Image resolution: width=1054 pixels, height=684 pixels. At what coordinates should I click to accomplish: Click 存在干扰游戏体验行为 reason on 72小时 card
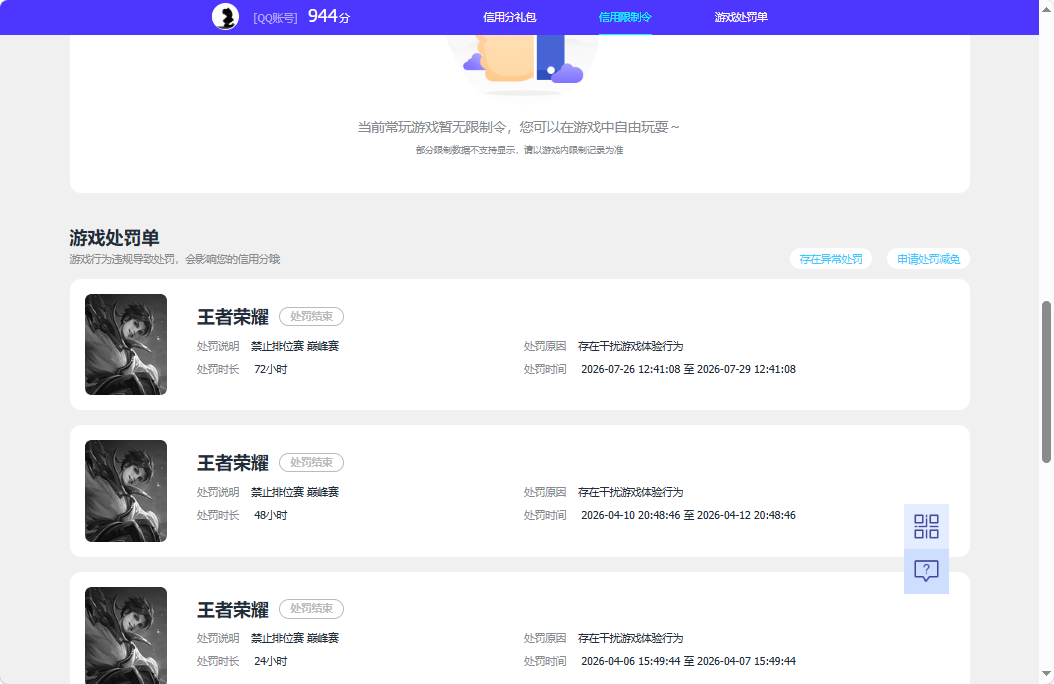(x=631, y=346)
